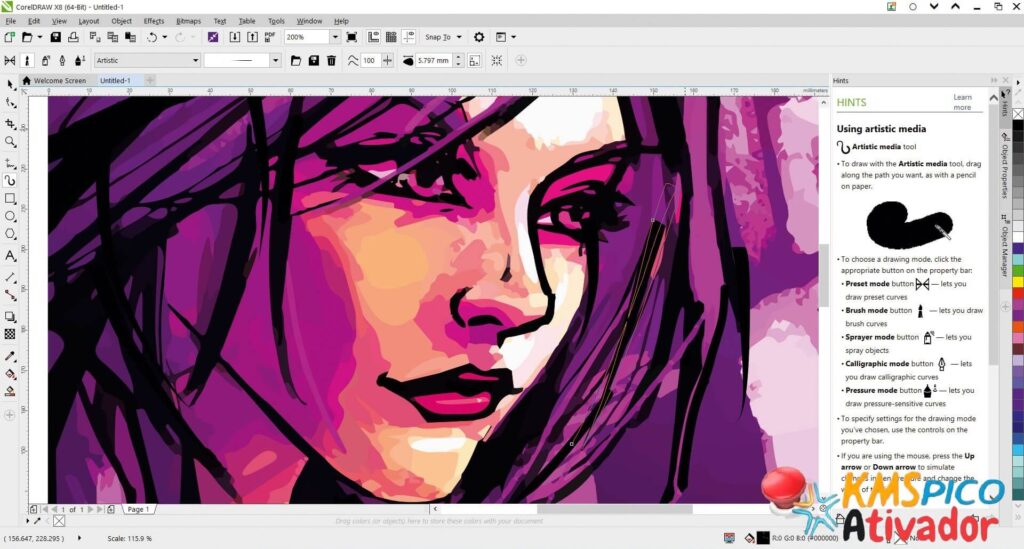Activate the Zoom tool magnifier

[10, 142]
